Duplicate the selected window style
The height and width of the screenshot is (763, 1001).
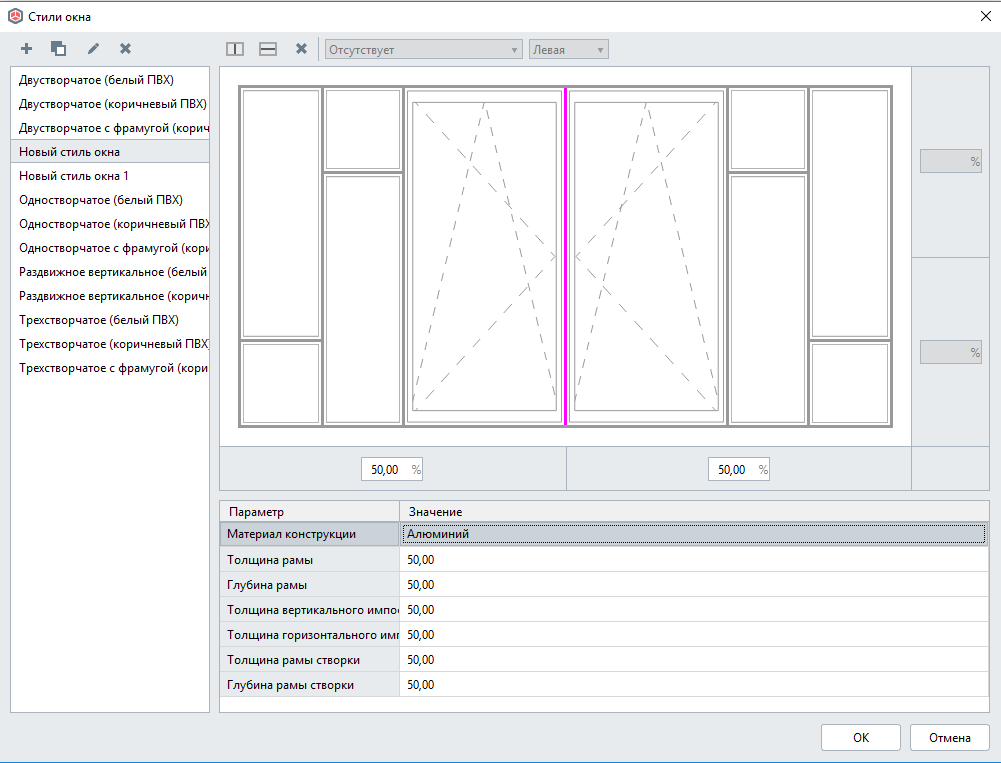point(58,49)
